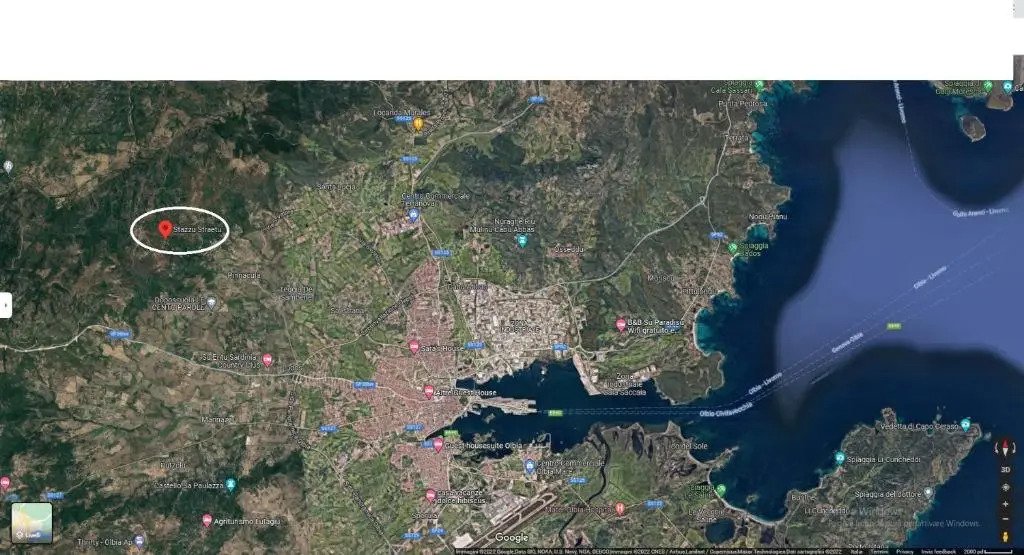1024x555 pixels.
Task: Zoom in with the plus button
Action: (x=1005, y=503)
